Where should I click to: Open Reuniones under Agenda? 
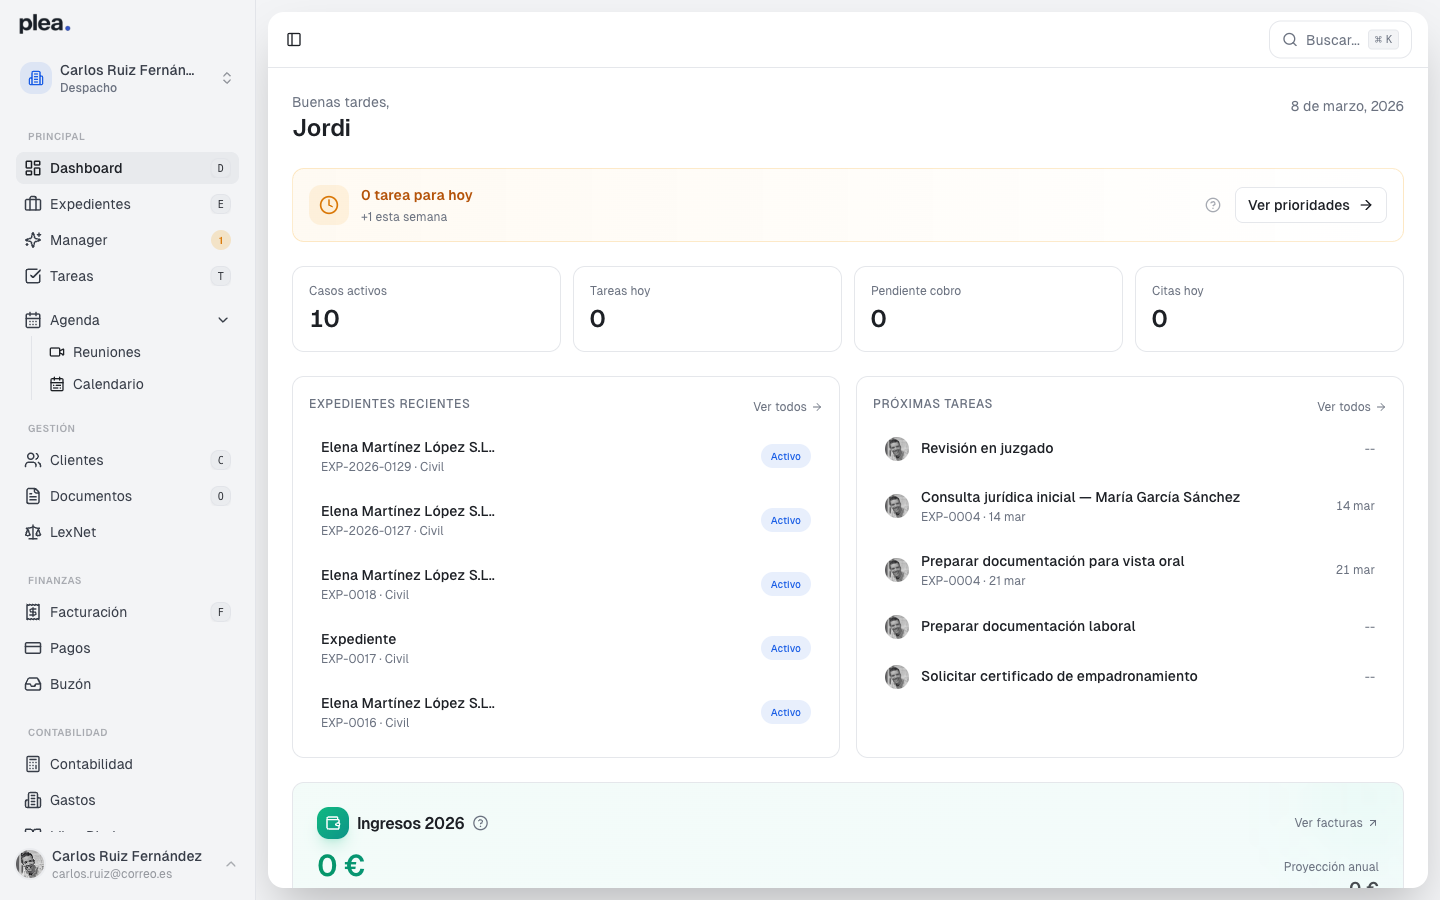pyautogui.click(x=139, y=352)
